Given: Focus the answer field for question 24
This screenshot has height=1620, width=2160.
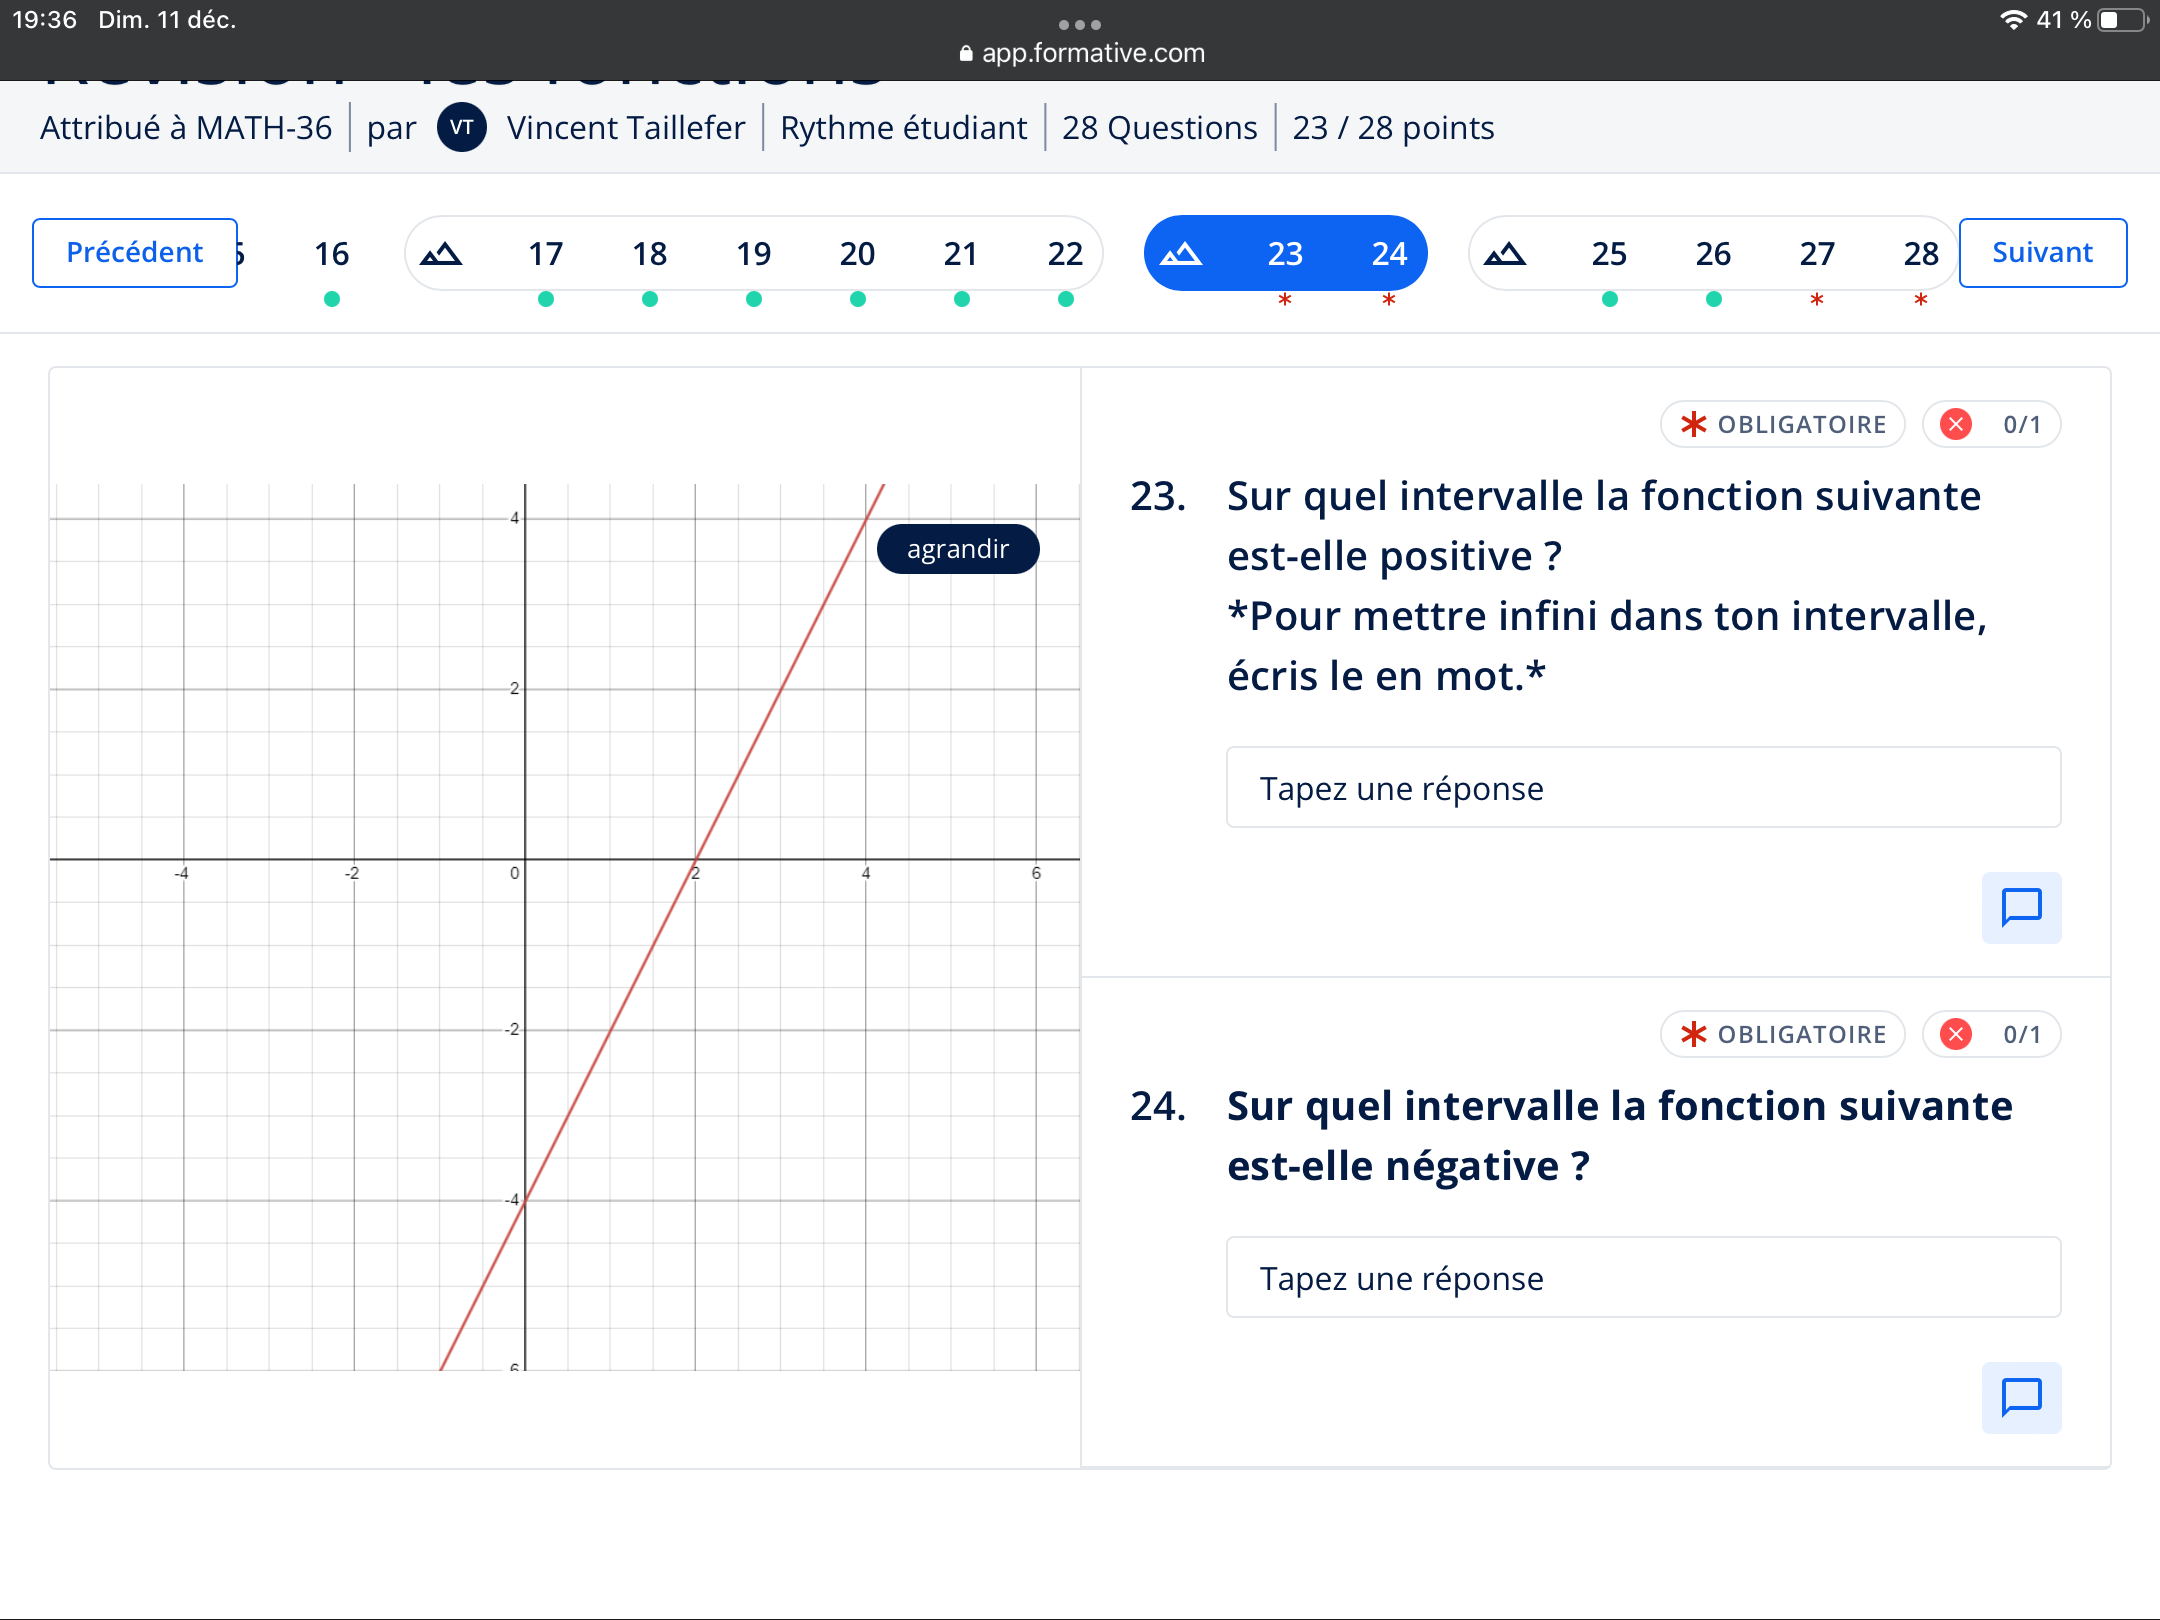Looking at the screenshot, I should tap(1643, 1278).
